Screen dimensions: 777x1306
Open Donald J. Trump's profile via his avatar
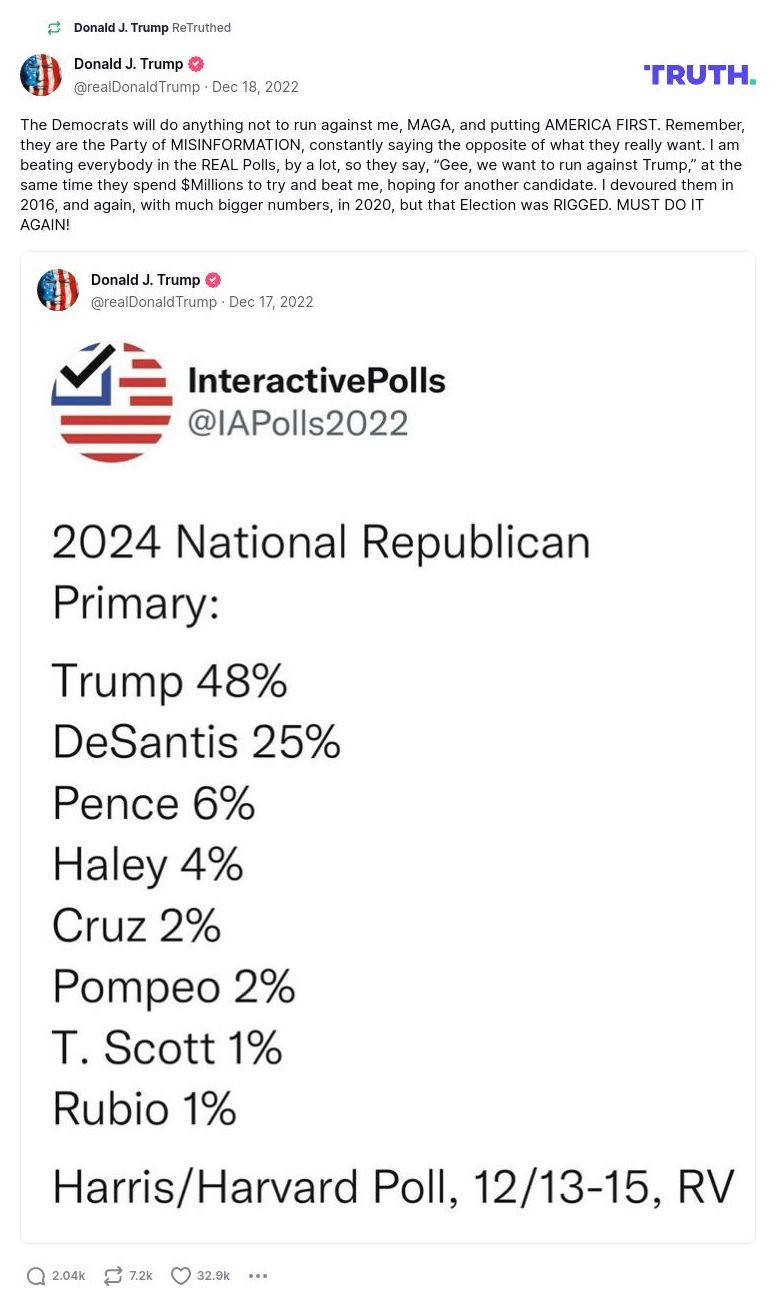(40, 74)
